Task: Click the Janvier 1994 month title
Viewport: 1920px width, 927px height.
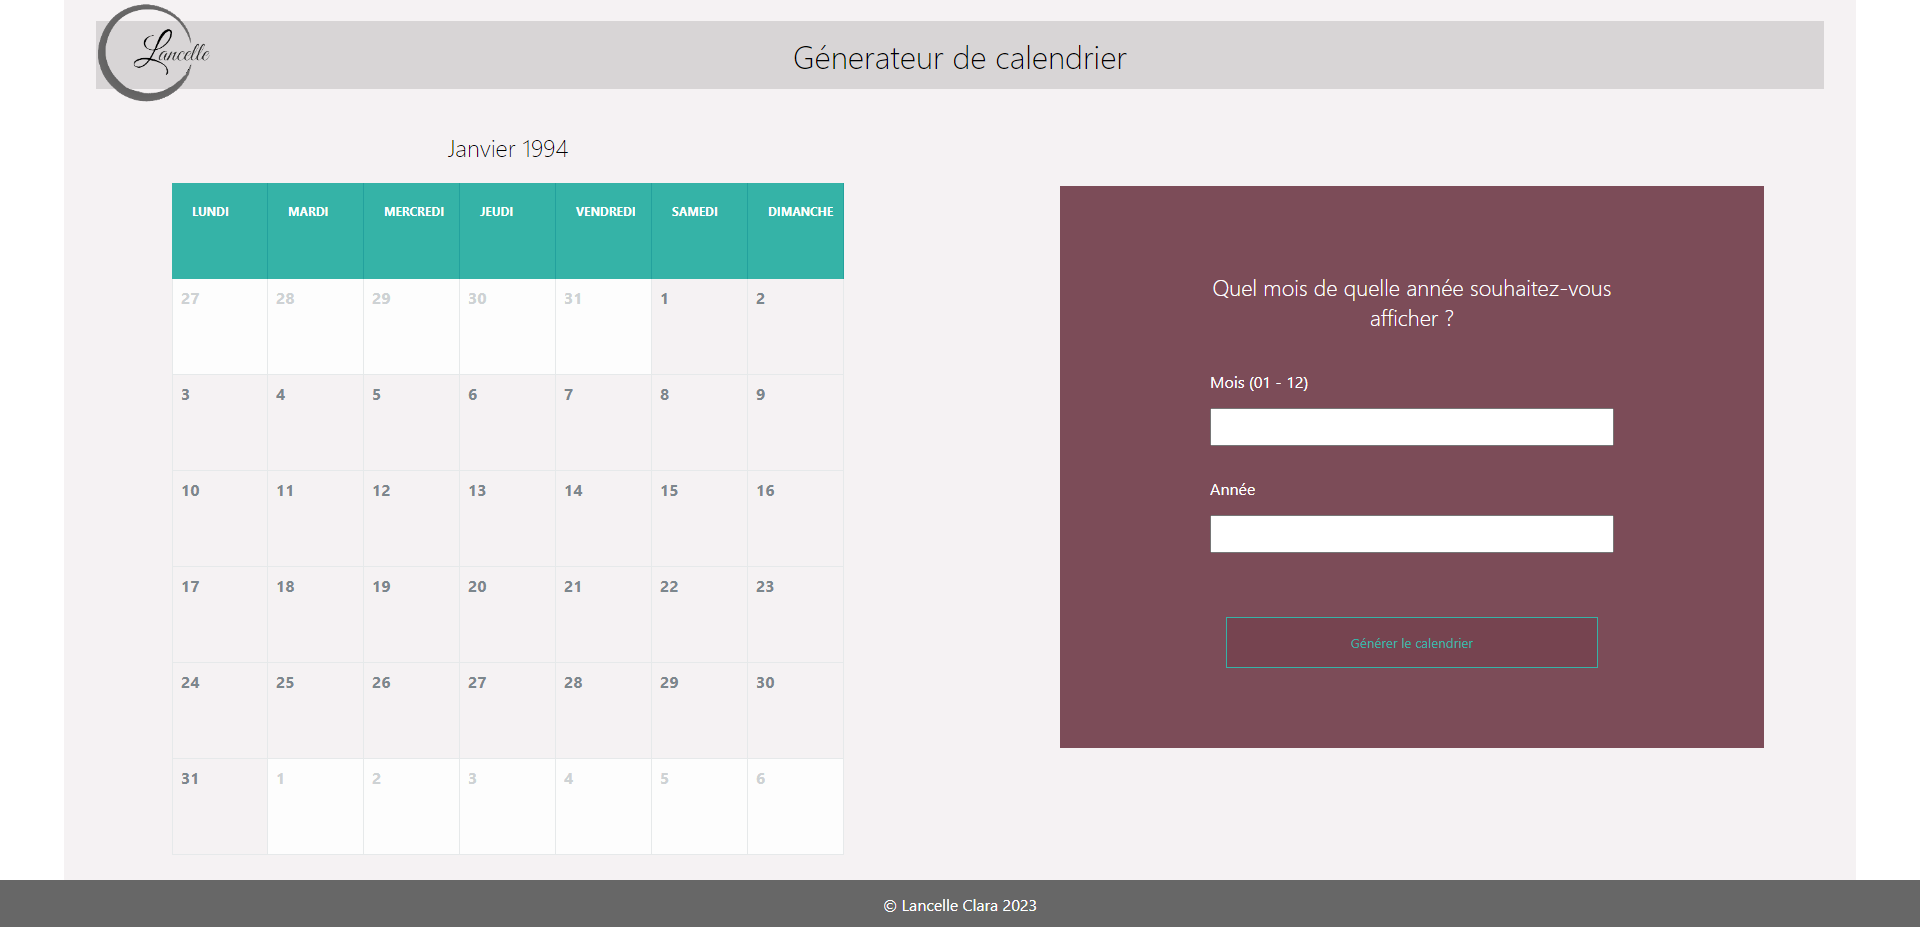Action: (507, 149)
